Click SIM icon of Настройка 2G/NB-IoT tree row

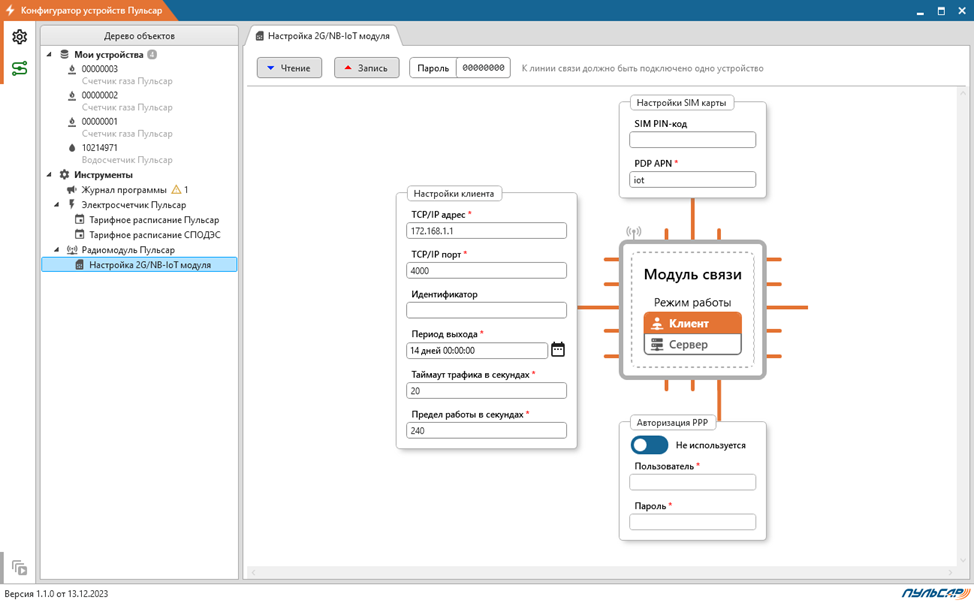coord(80,265)
